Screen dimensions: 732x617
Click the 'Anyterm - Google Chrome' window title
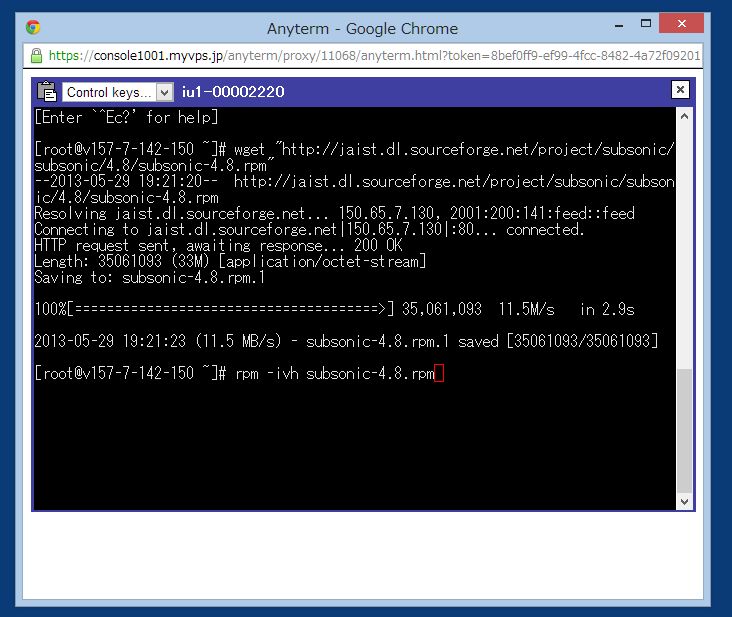tap(362, 28)
